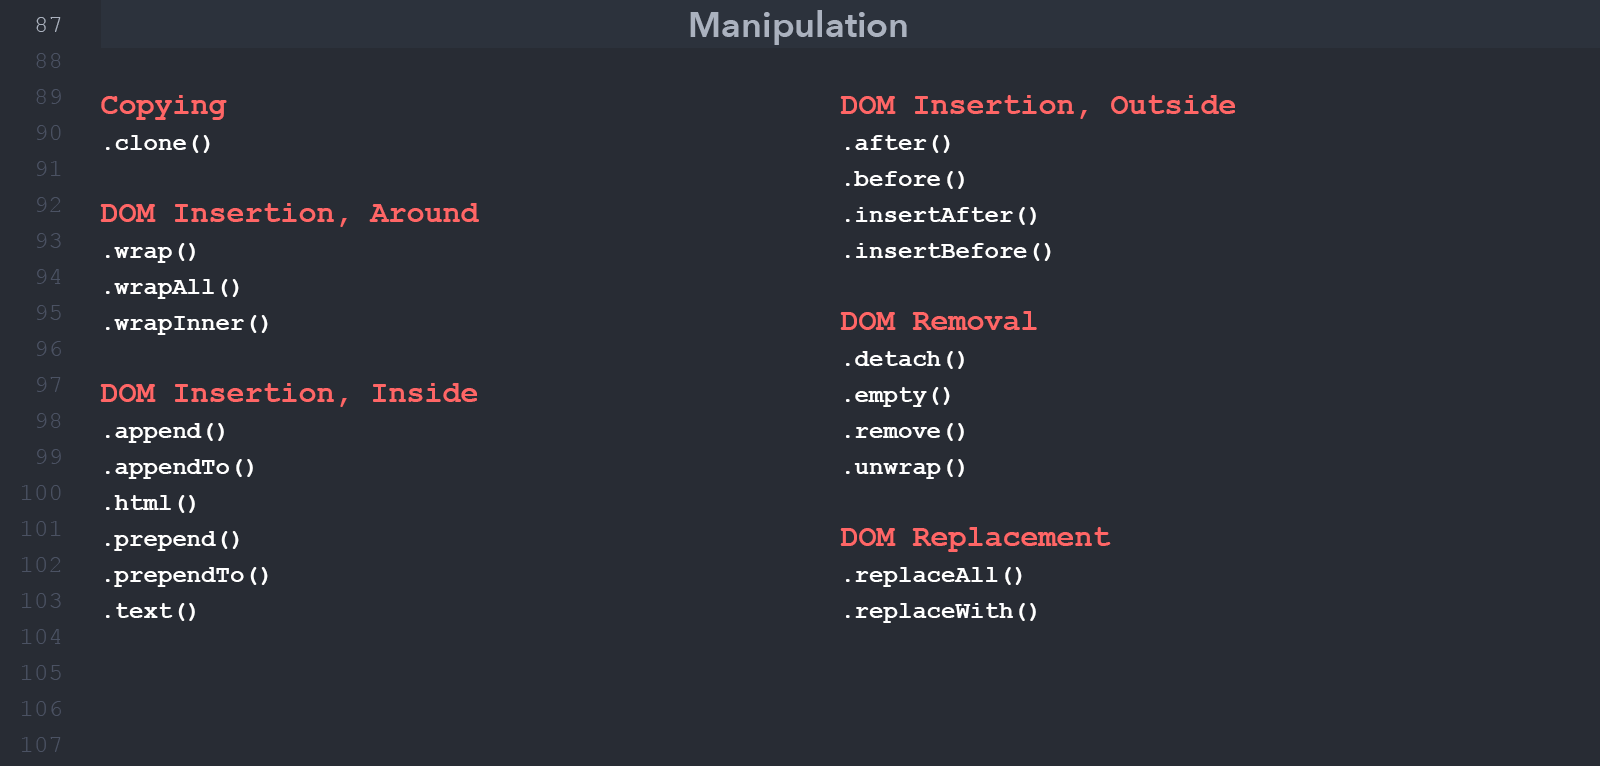Select the .insertBefore() method

pos(948,251)
